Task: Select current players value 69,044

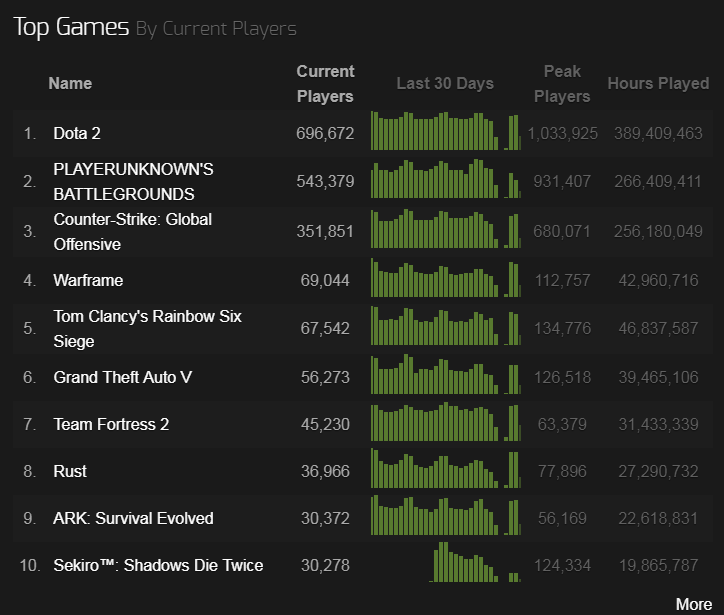Action: click(x=325, y=280)
